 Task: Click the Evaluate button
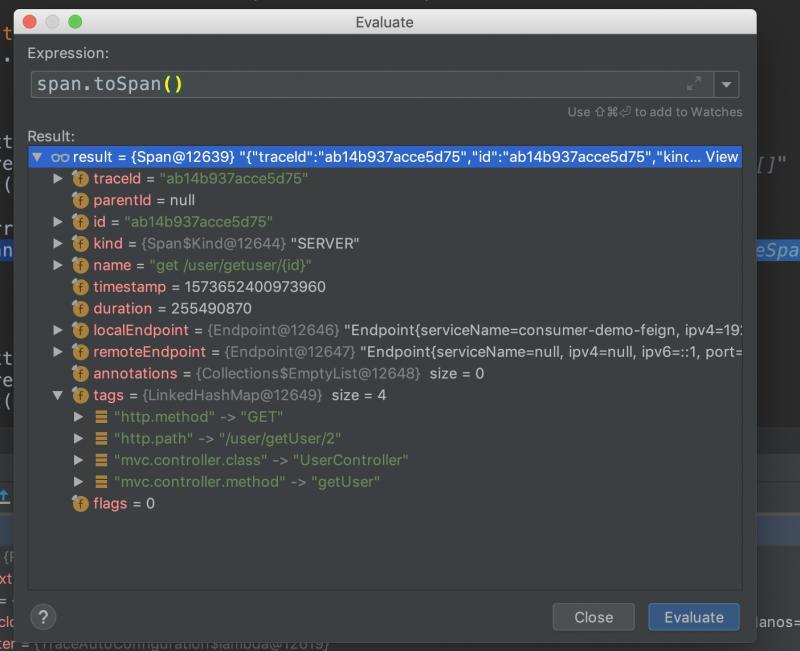[693, 617]
